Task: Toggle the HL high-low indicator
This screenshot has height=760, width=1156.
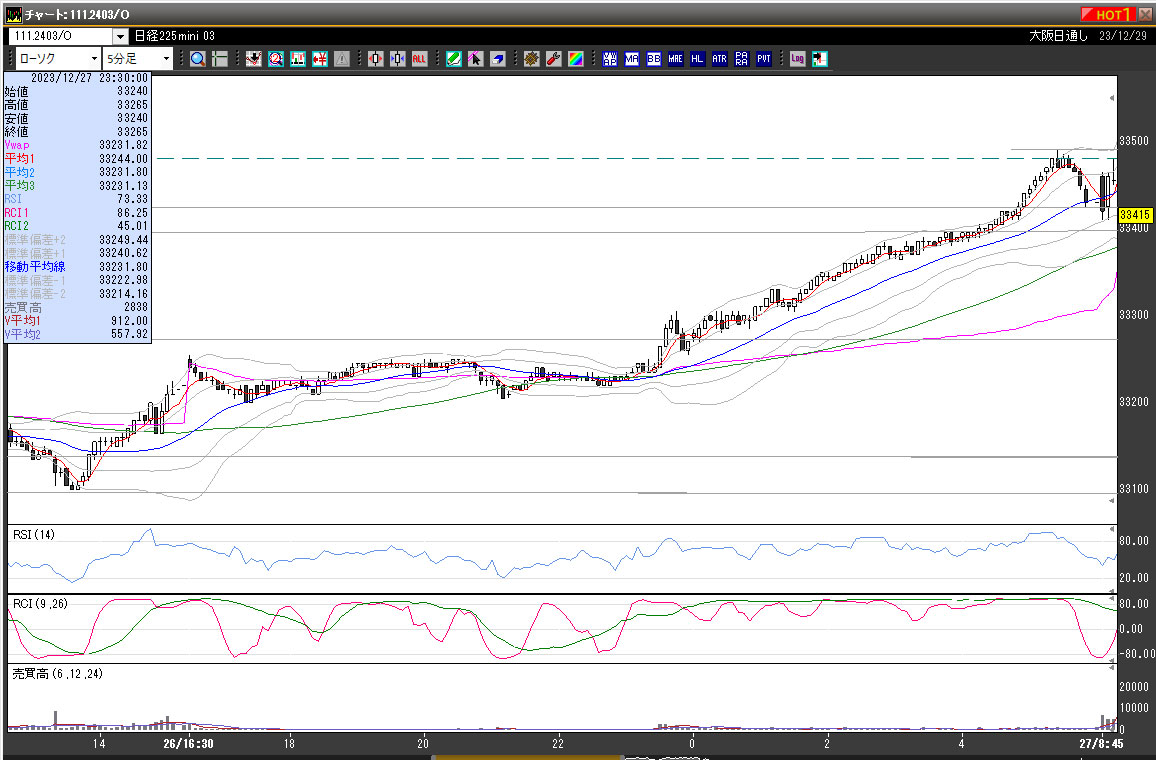Action: pyautogui.click(x=697, y=59)
